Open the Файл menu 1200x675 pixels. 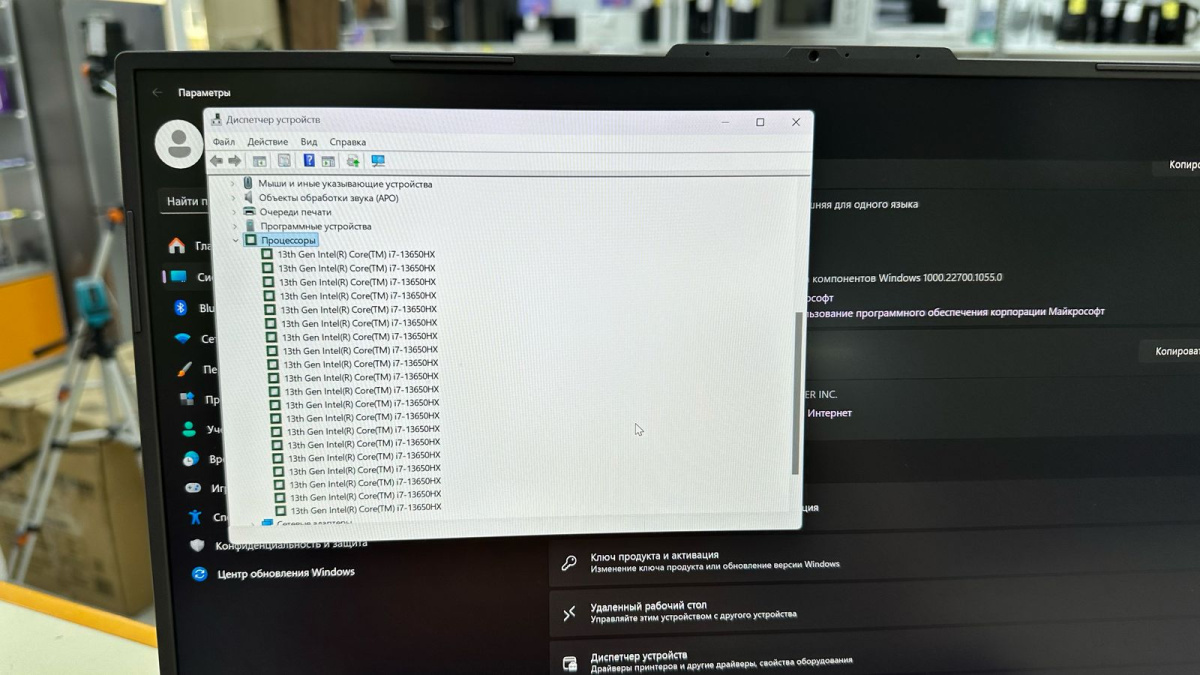[223, 142]
